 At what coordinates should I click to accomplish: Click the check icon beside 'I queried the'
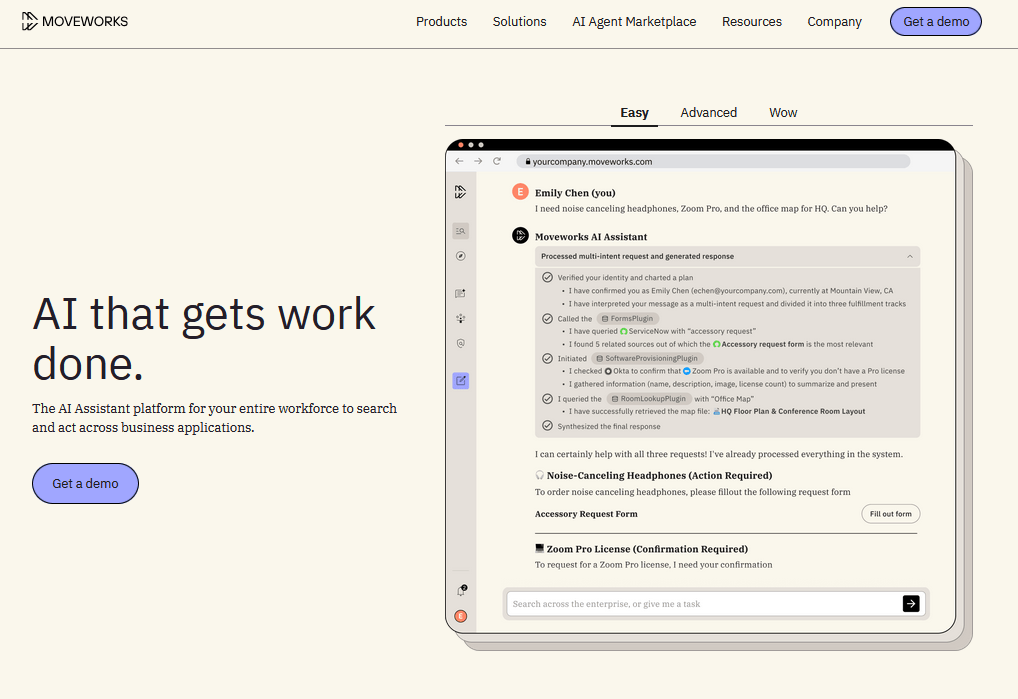click(547, 399)
